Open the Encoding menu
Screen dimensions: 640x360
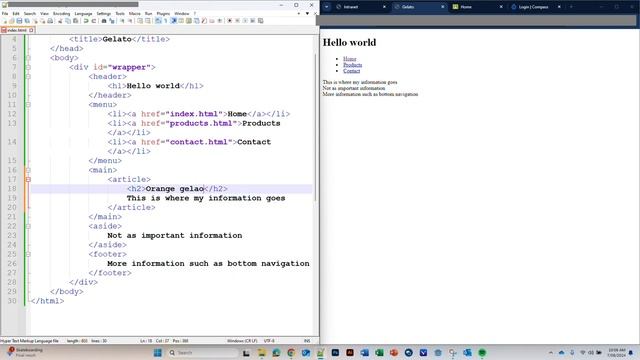pos(62,13)
